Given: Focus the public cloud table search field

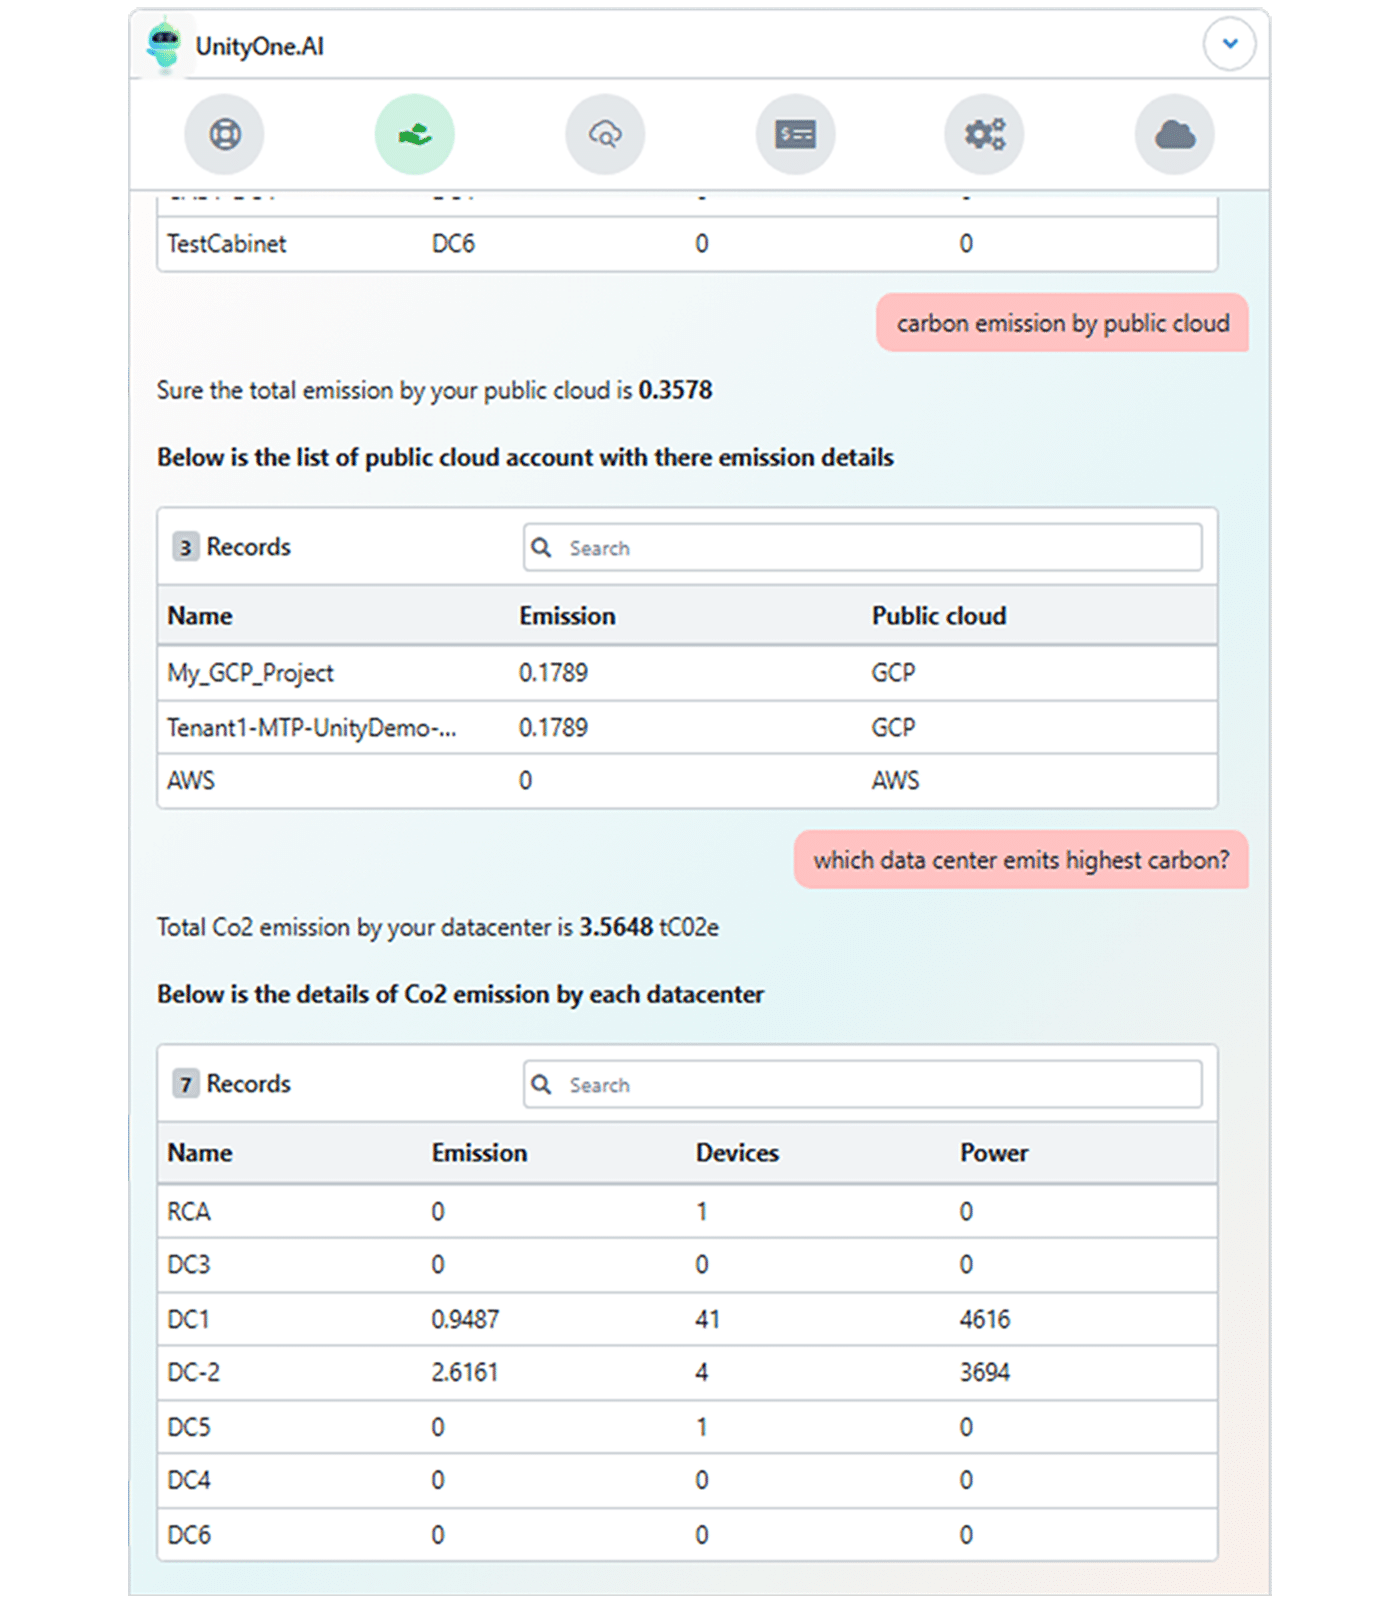Looking at the screenshot, I should [880, 548].
